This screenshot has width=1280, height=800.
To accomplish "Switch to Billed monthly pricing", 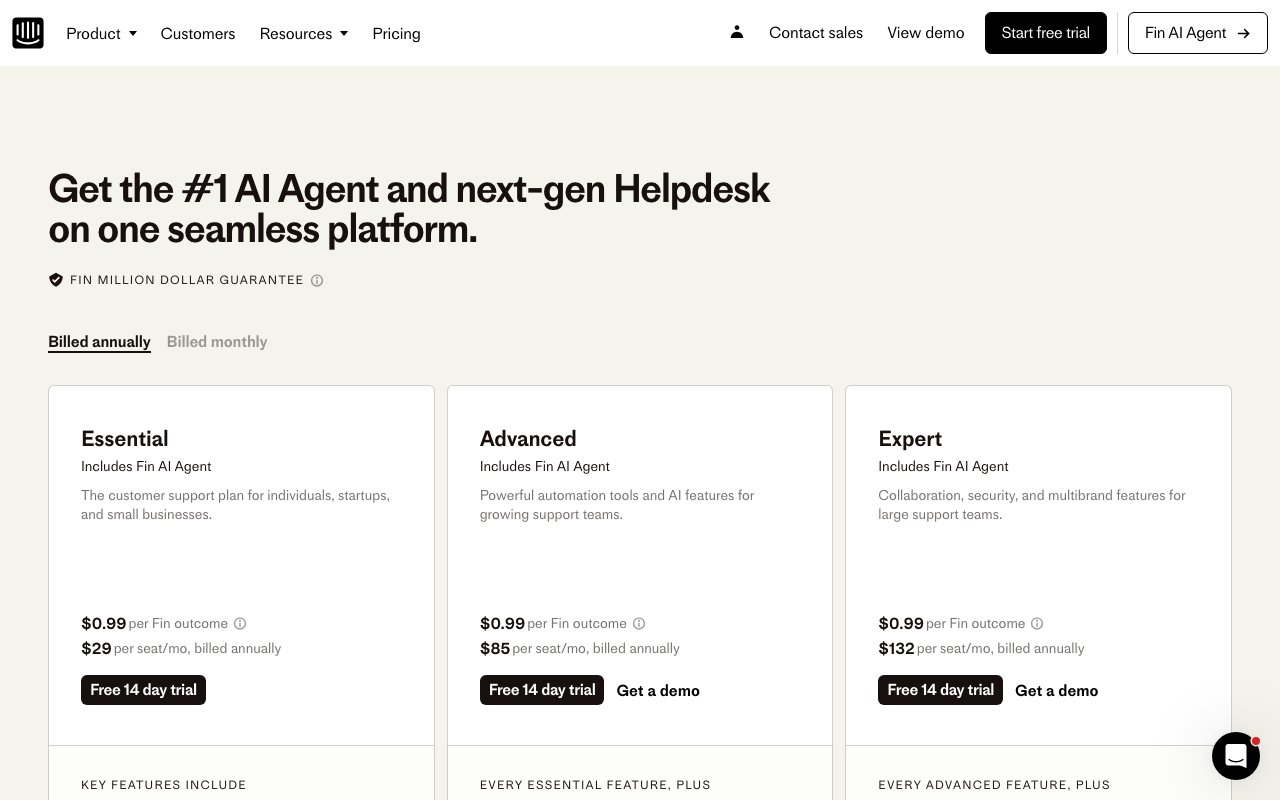I will pyautogui.click(x=217, y=342).
